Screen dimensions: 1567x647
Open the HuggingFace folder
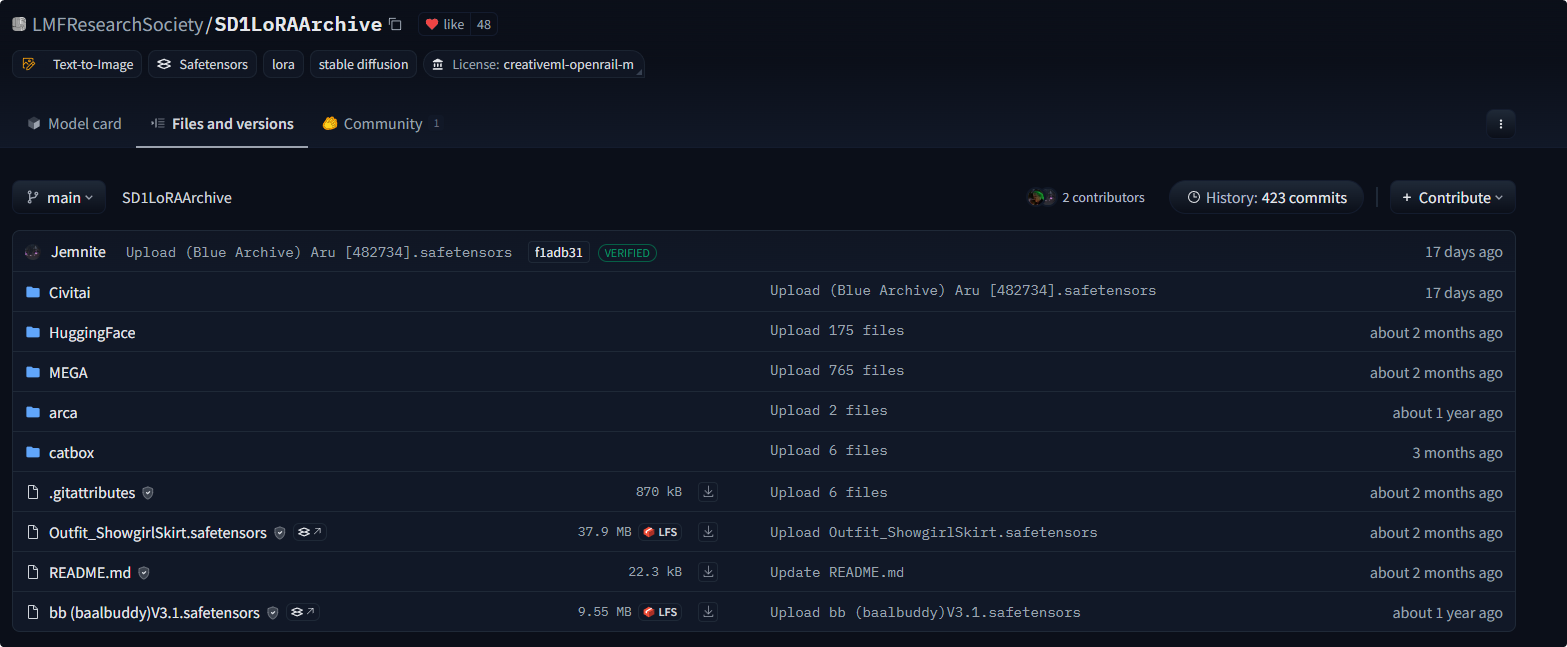click(x=92, y=332)
